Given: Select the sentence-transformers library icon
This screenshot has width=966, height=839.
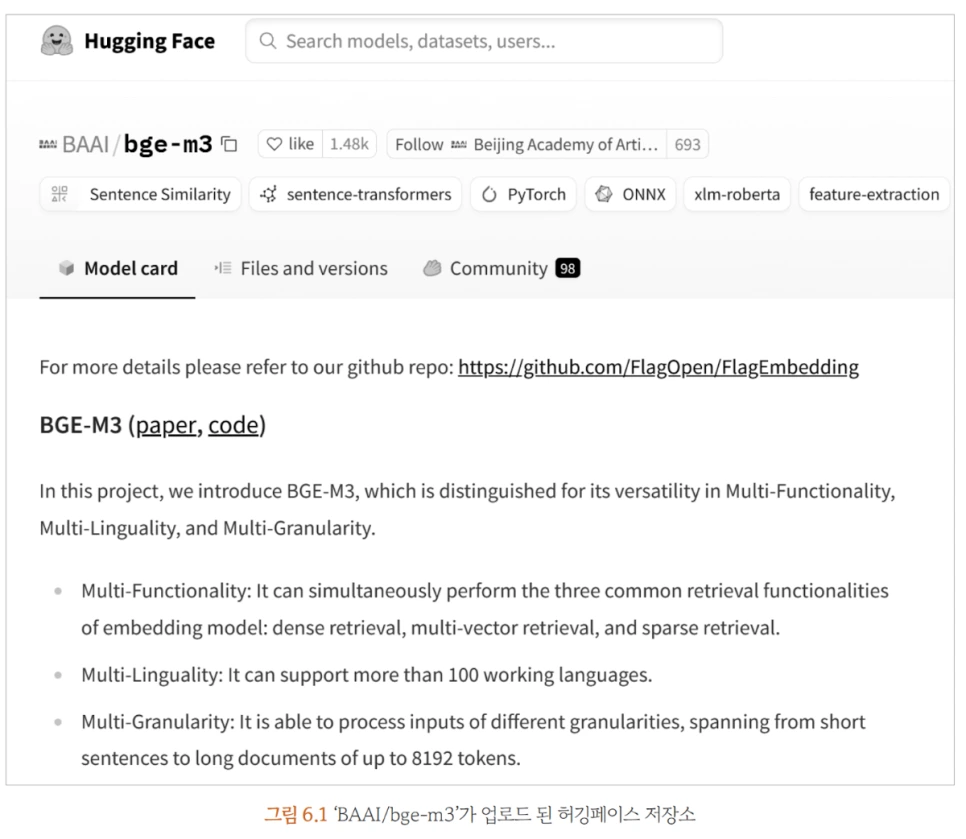Looking at the screenshot, I should coord(269,194).
